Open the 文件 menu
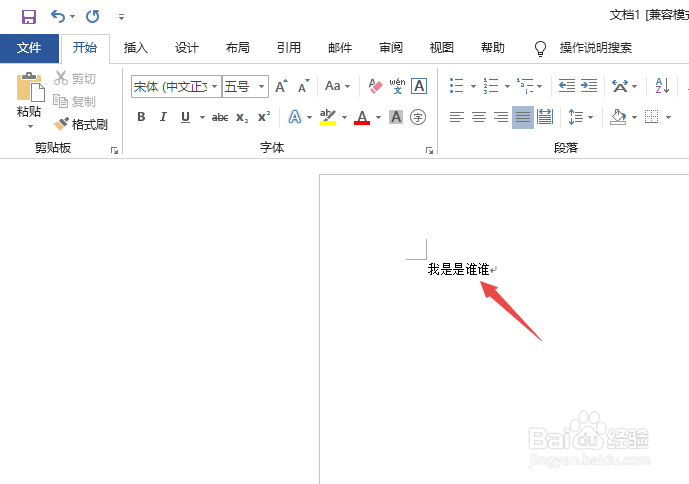Screen dimensions: 689x484 pyautogui.click(x=29, y=47)
